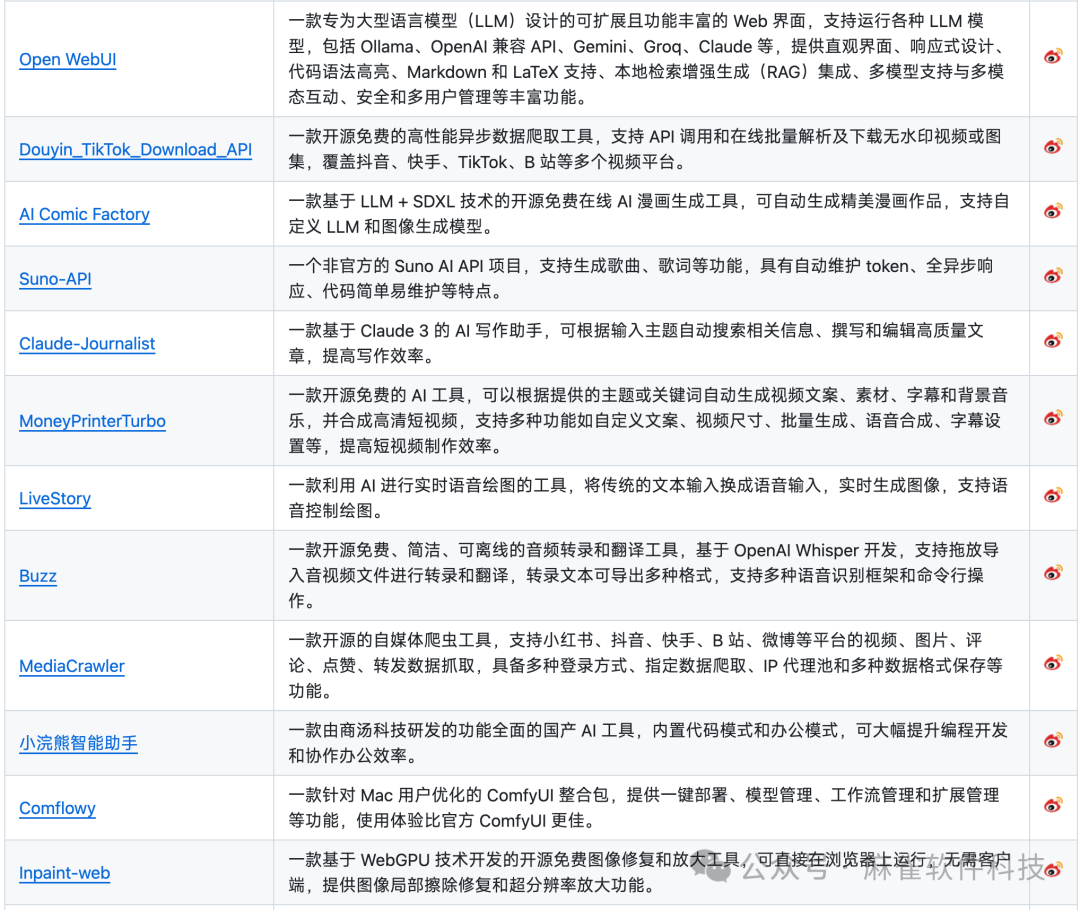This screenshot has height=910, width=1080.
Task: Visit the Buzz audio tool page
Action: (x=37, y=576)
